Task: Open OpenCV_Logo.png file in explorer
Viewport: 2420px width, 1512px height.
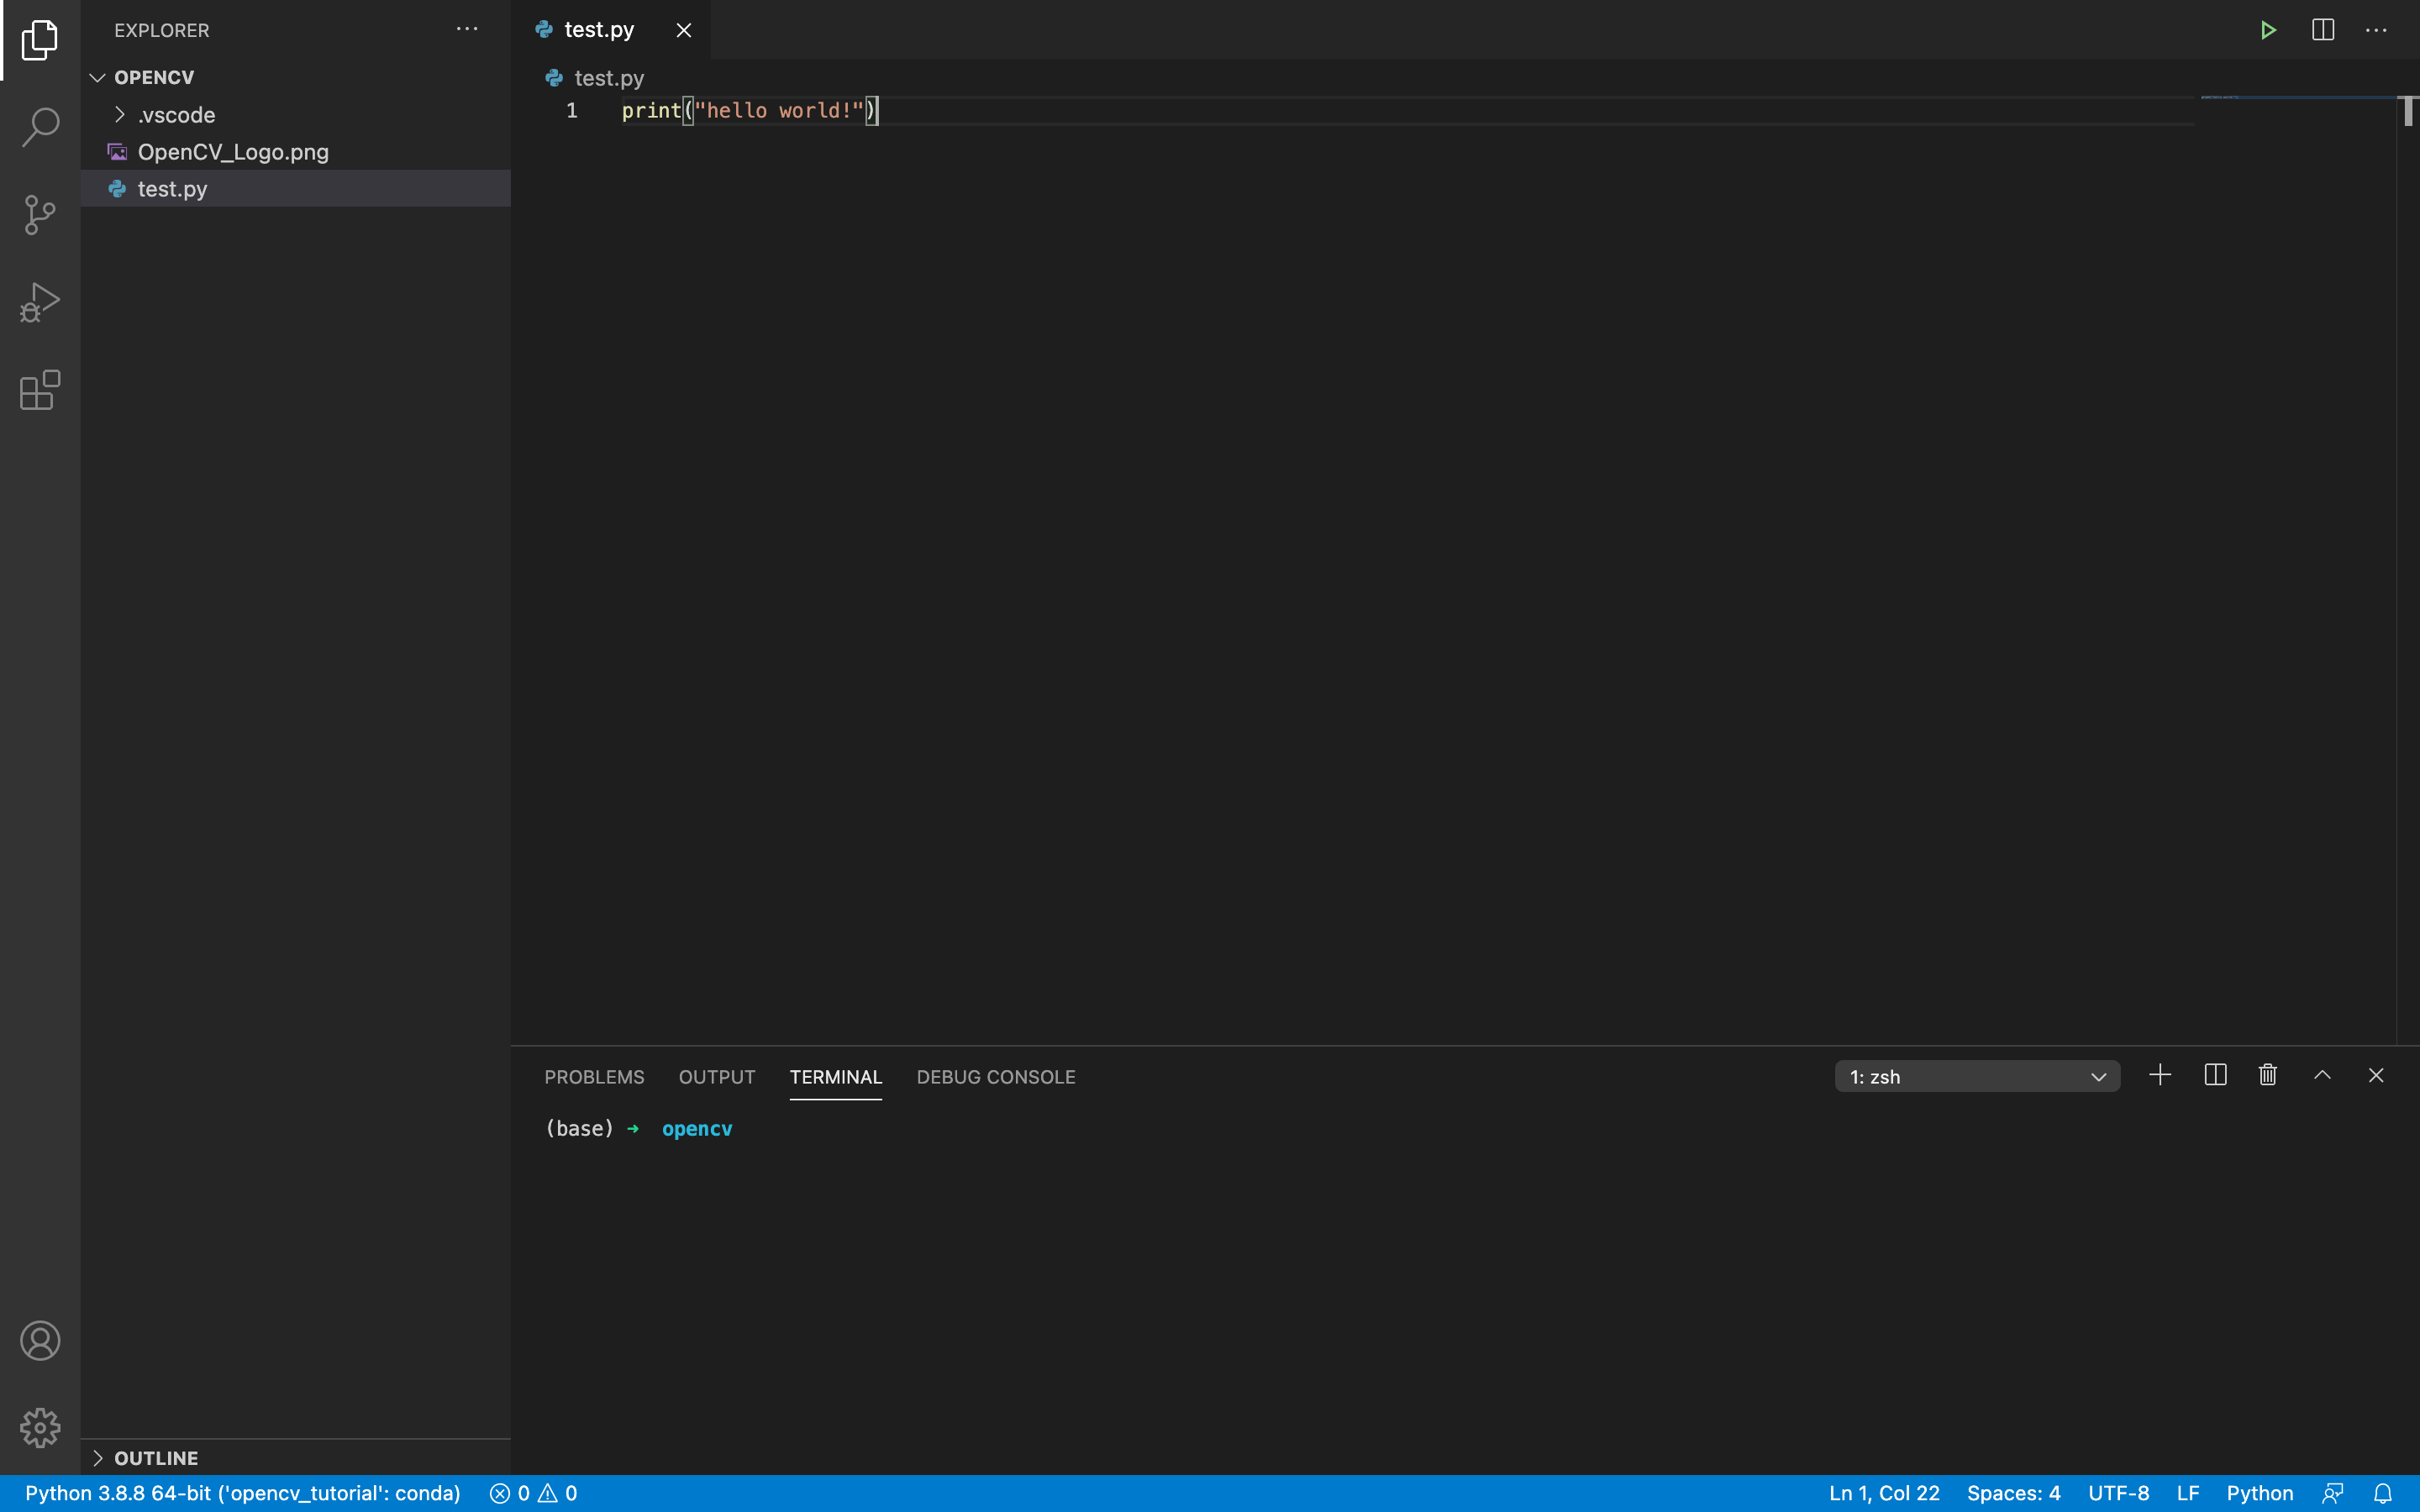Action: (x=233, y=152)
